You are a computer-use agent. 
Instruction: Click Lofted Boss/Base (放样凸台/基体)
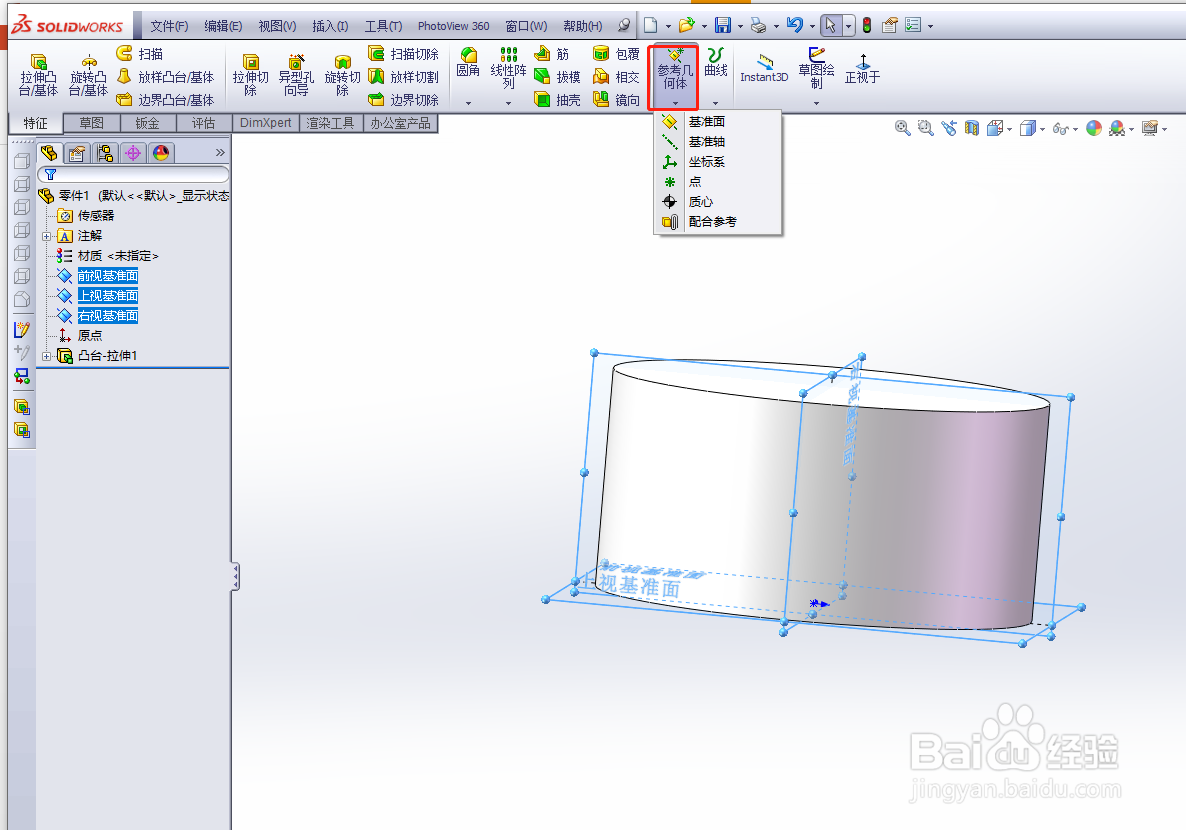pyautogui.click(x=166, y=76)
